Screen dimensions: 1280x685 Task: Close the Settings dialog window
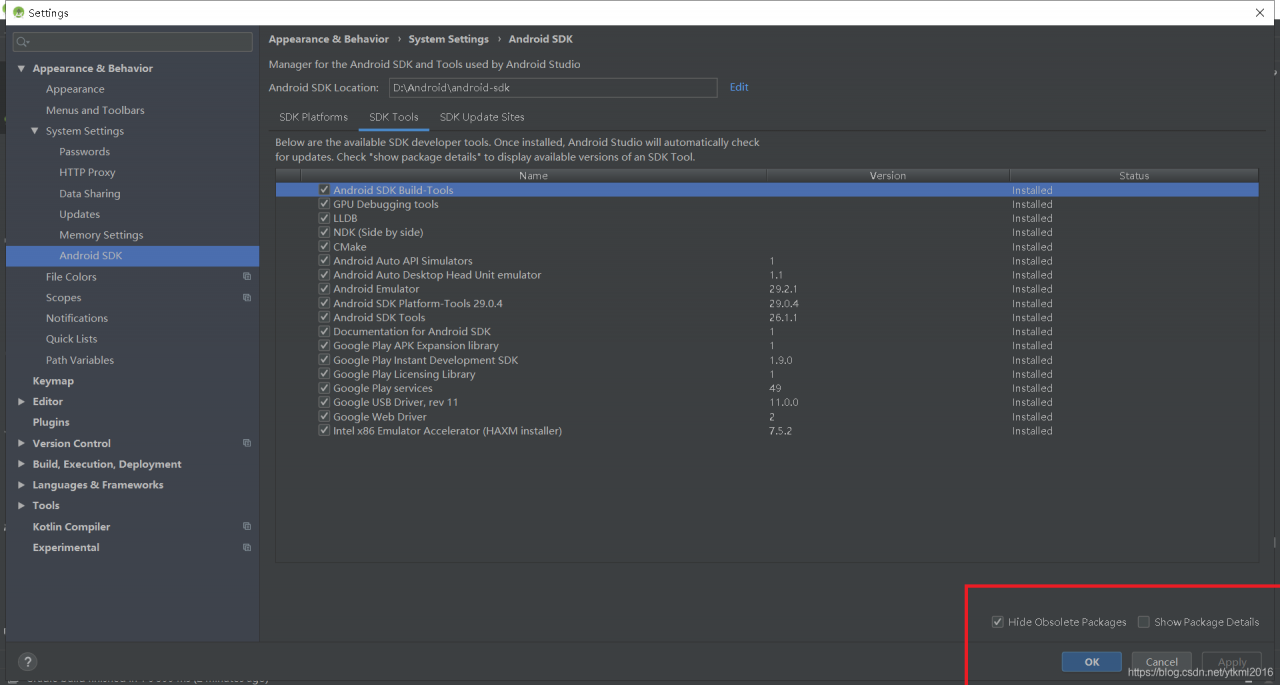pyautogui.click(x=1259, y=12)
